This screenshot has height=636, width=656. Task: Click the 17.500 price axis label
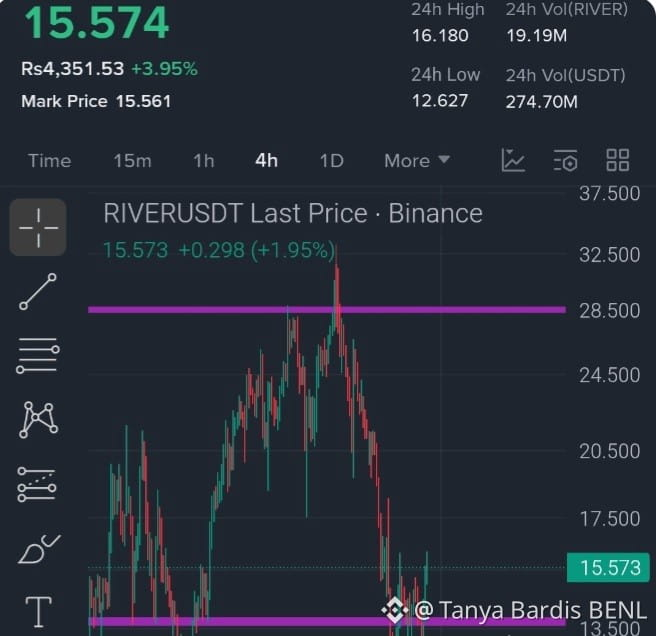pos(609,519)
